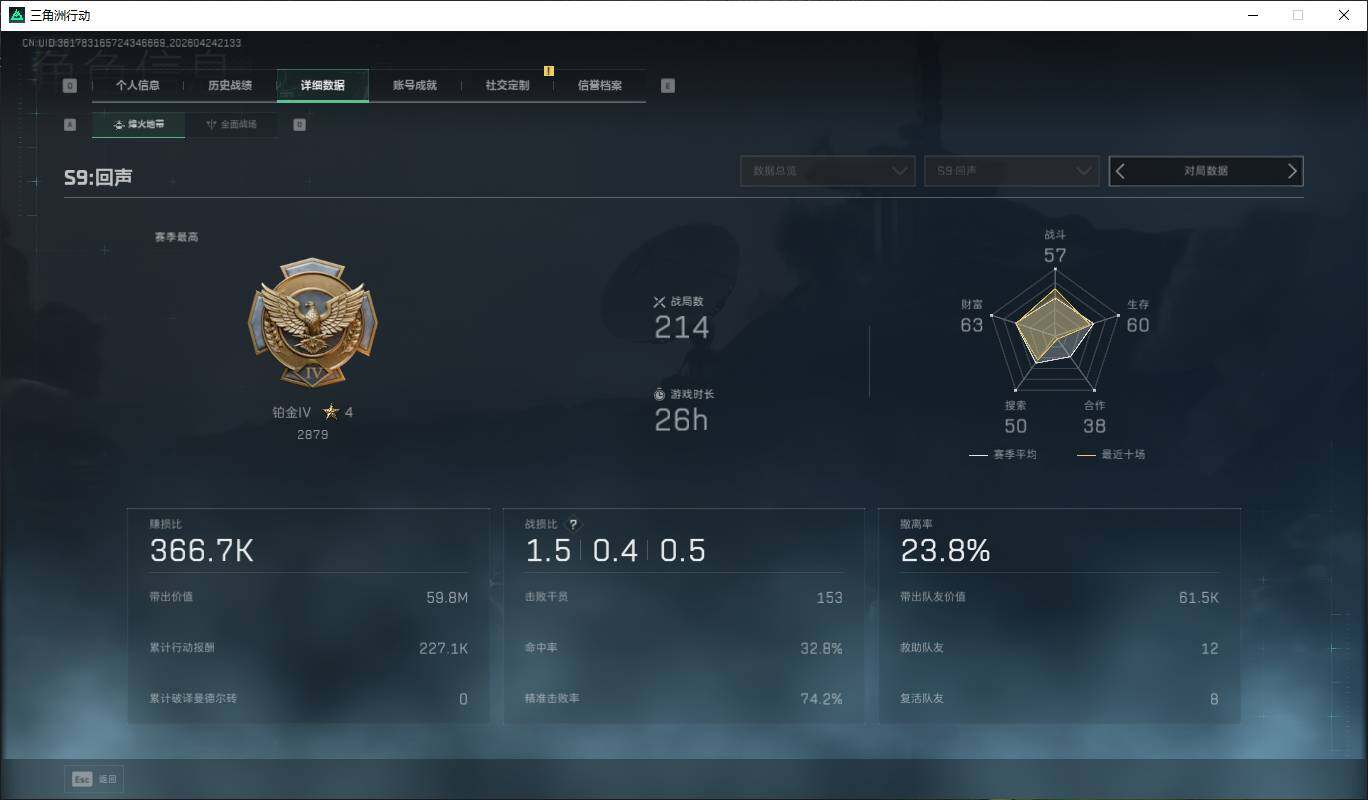The image size is (1368, 800).
Task: Click the 救助队友 row showing 12
Action: pos(1059,648)
